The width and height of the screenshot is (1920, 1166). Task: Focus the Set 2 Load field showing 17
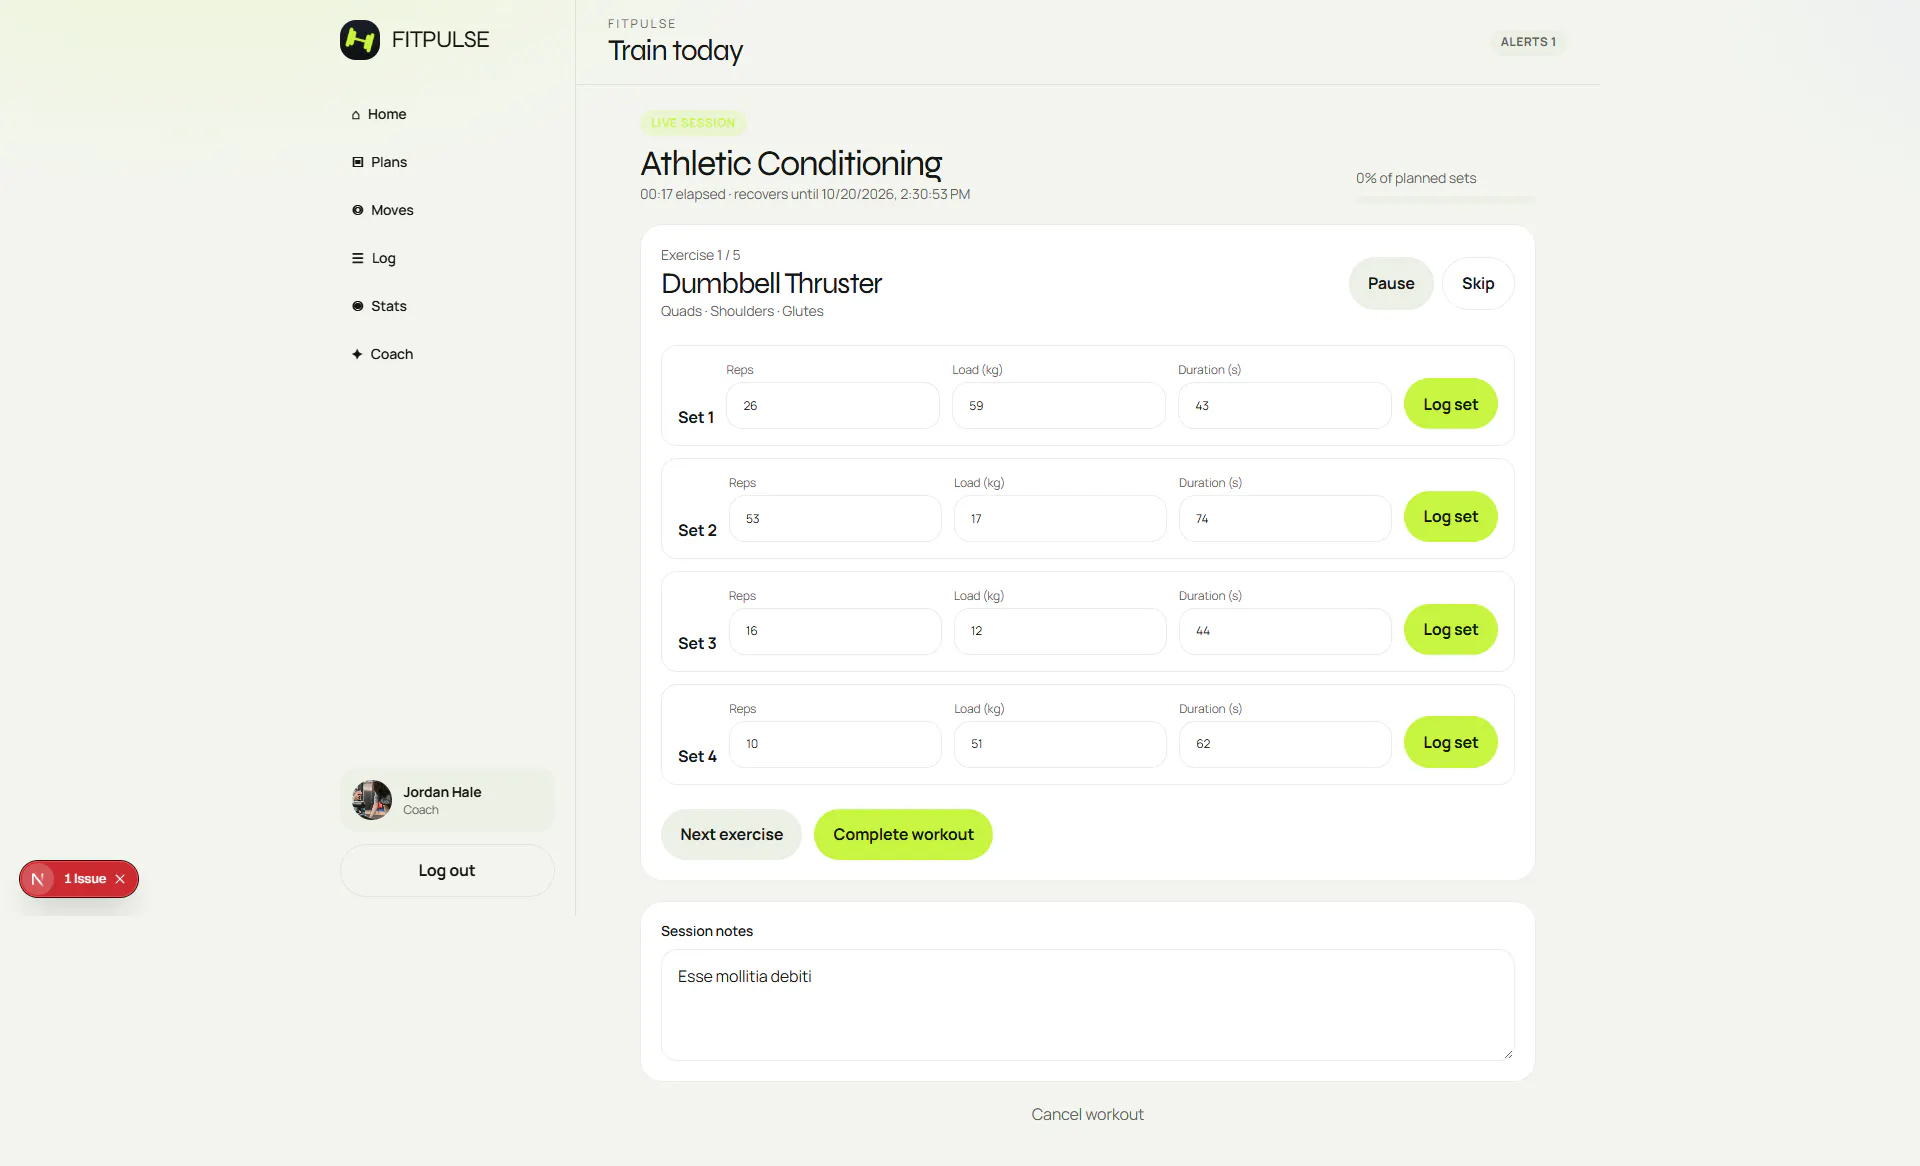(x=1060, y=519)
